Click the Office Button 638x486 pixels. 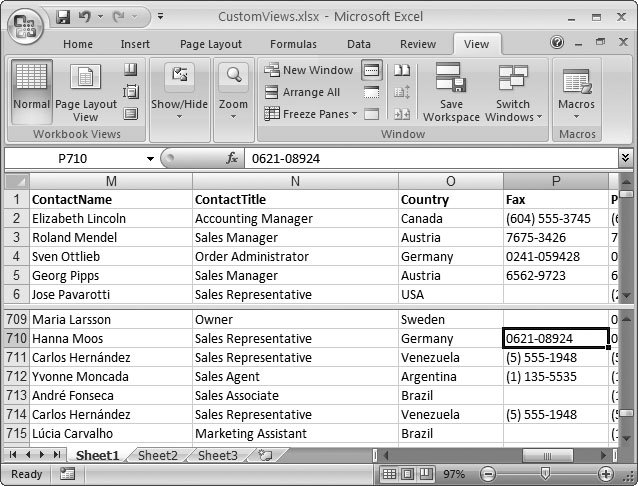coord(25,24)
